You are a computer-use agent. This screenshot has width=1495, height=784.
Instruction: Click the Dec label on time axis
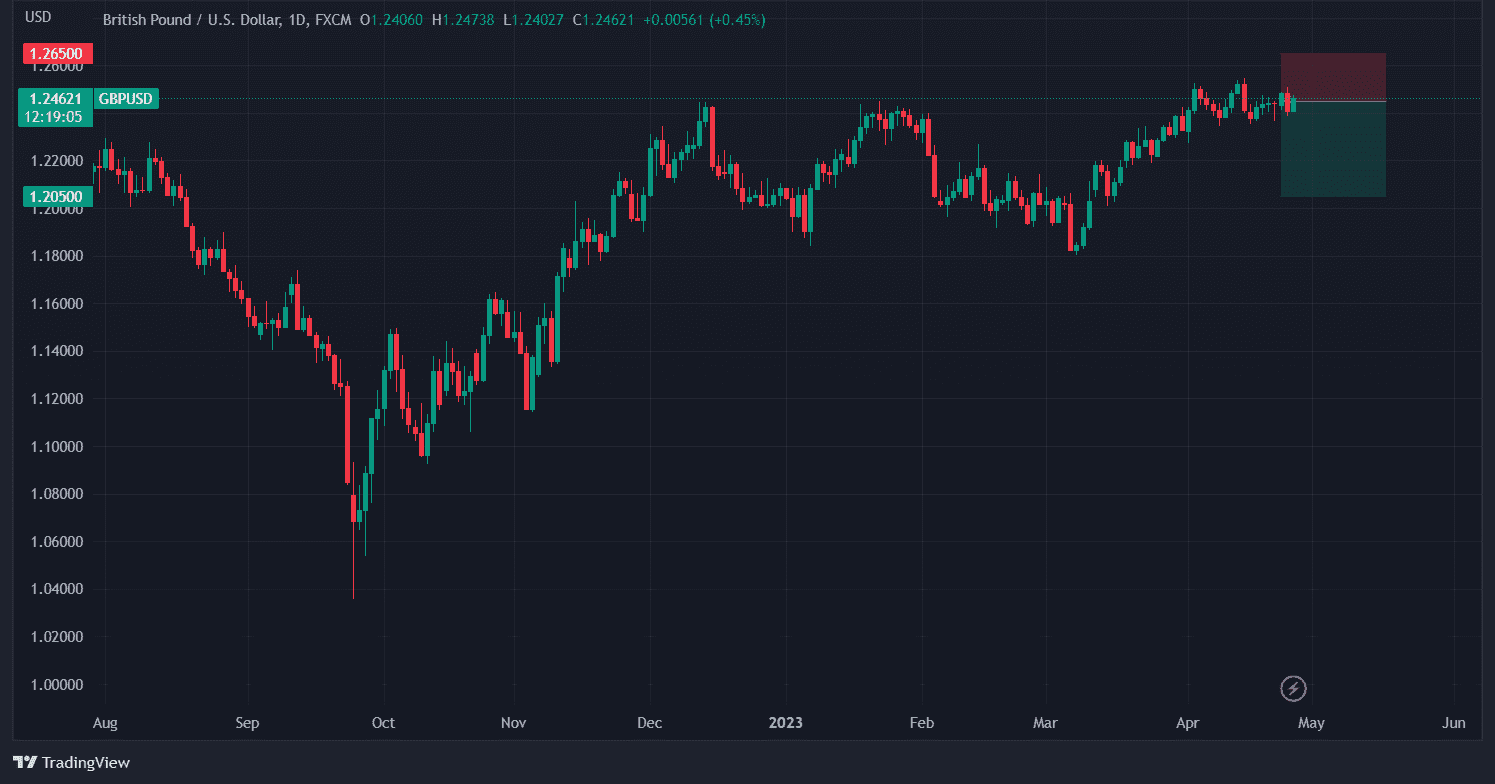[x=649, y=723]
